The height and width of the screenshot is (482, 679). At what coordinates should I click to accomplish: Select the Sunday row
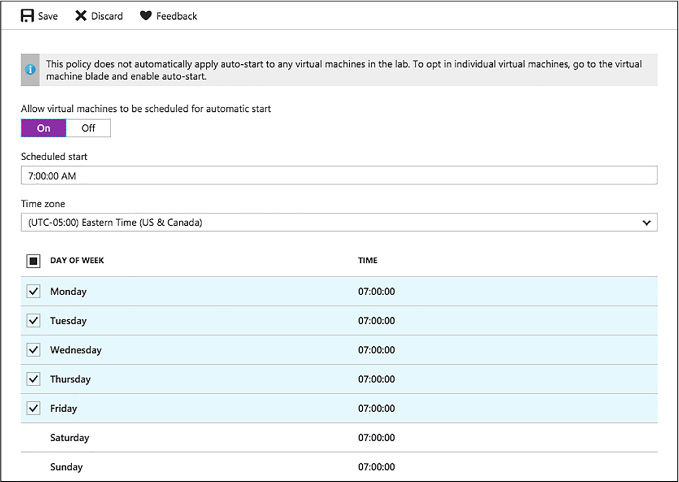coord(339,467)
